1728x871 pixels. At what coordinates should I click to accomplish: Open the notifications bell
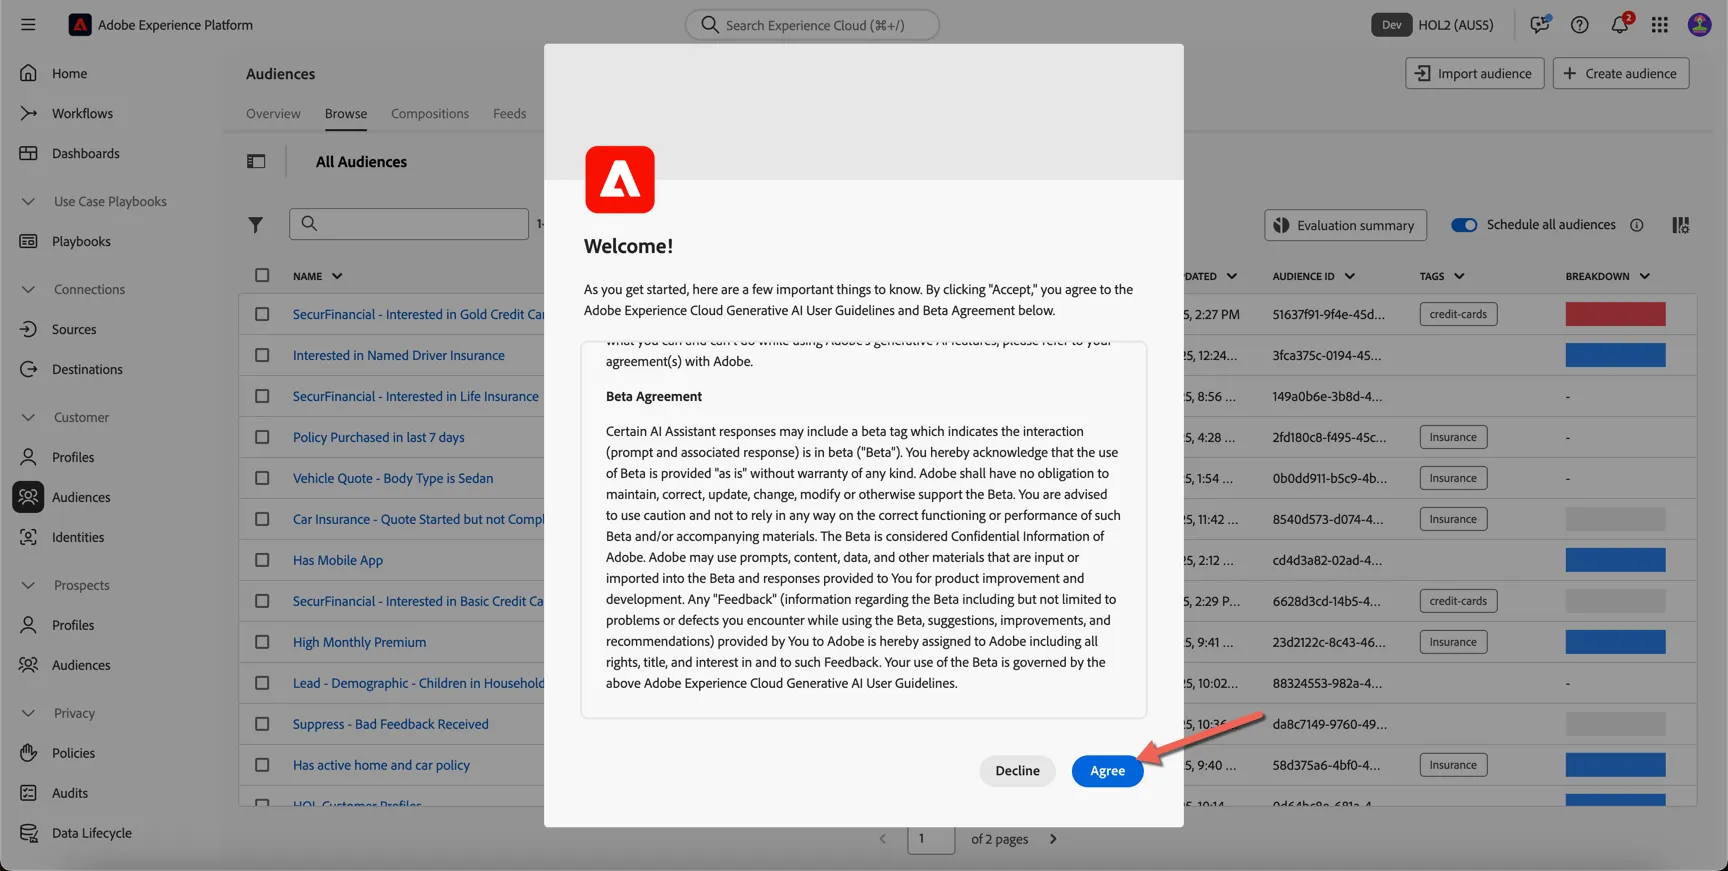coord(1620,24)
